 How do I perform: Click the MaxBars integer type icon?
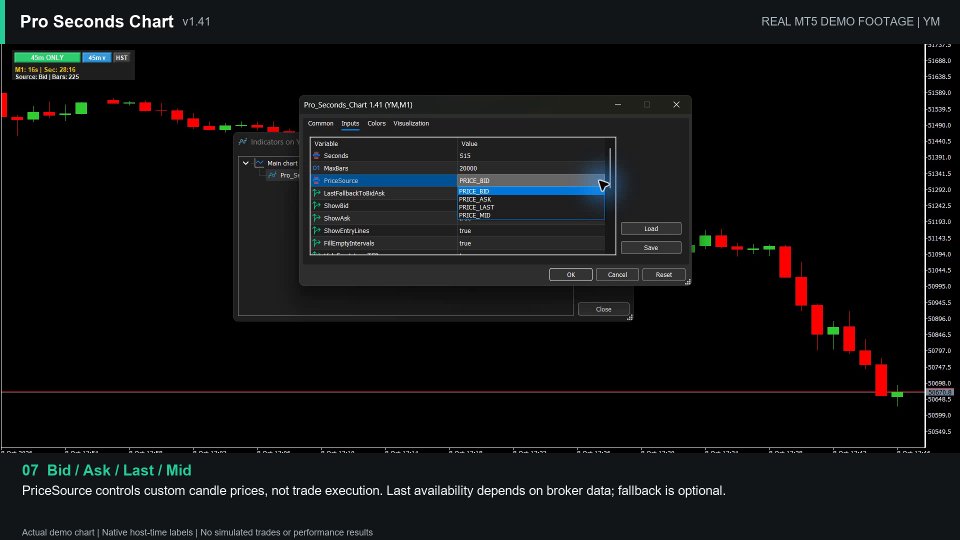tap(317, 168)
